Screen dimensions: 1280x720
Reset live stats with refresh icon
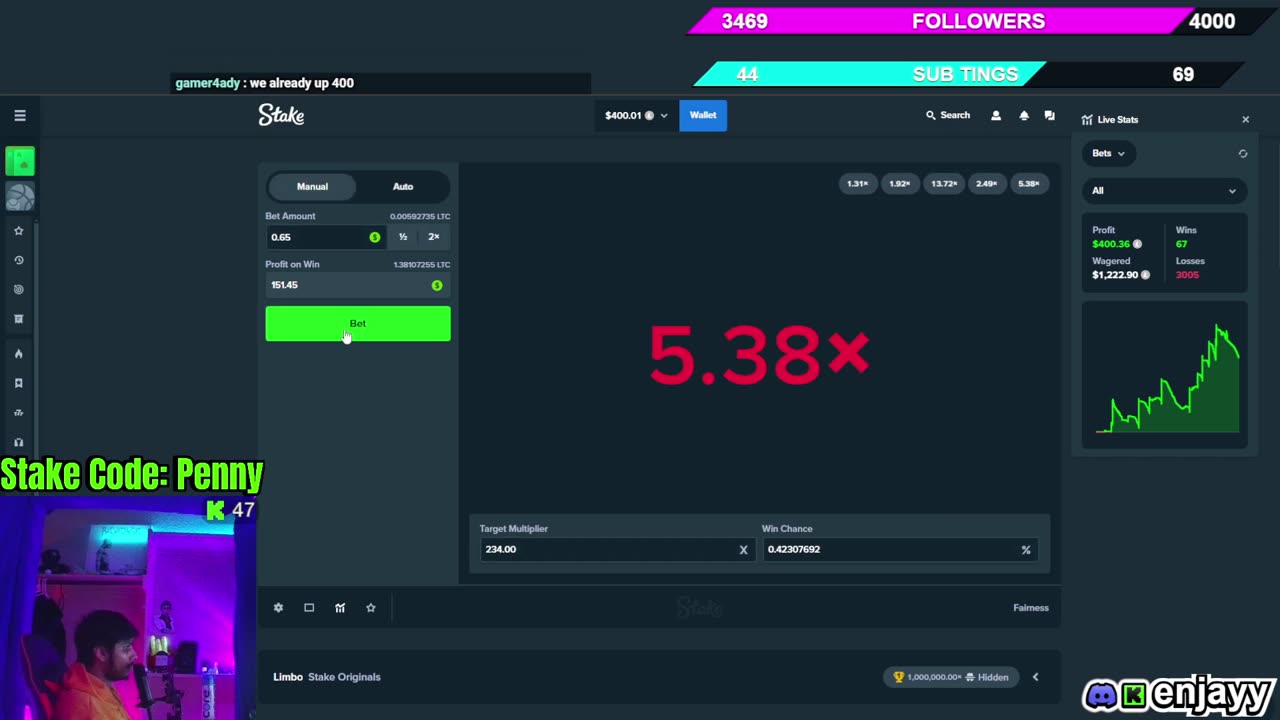click(1243, 154)
